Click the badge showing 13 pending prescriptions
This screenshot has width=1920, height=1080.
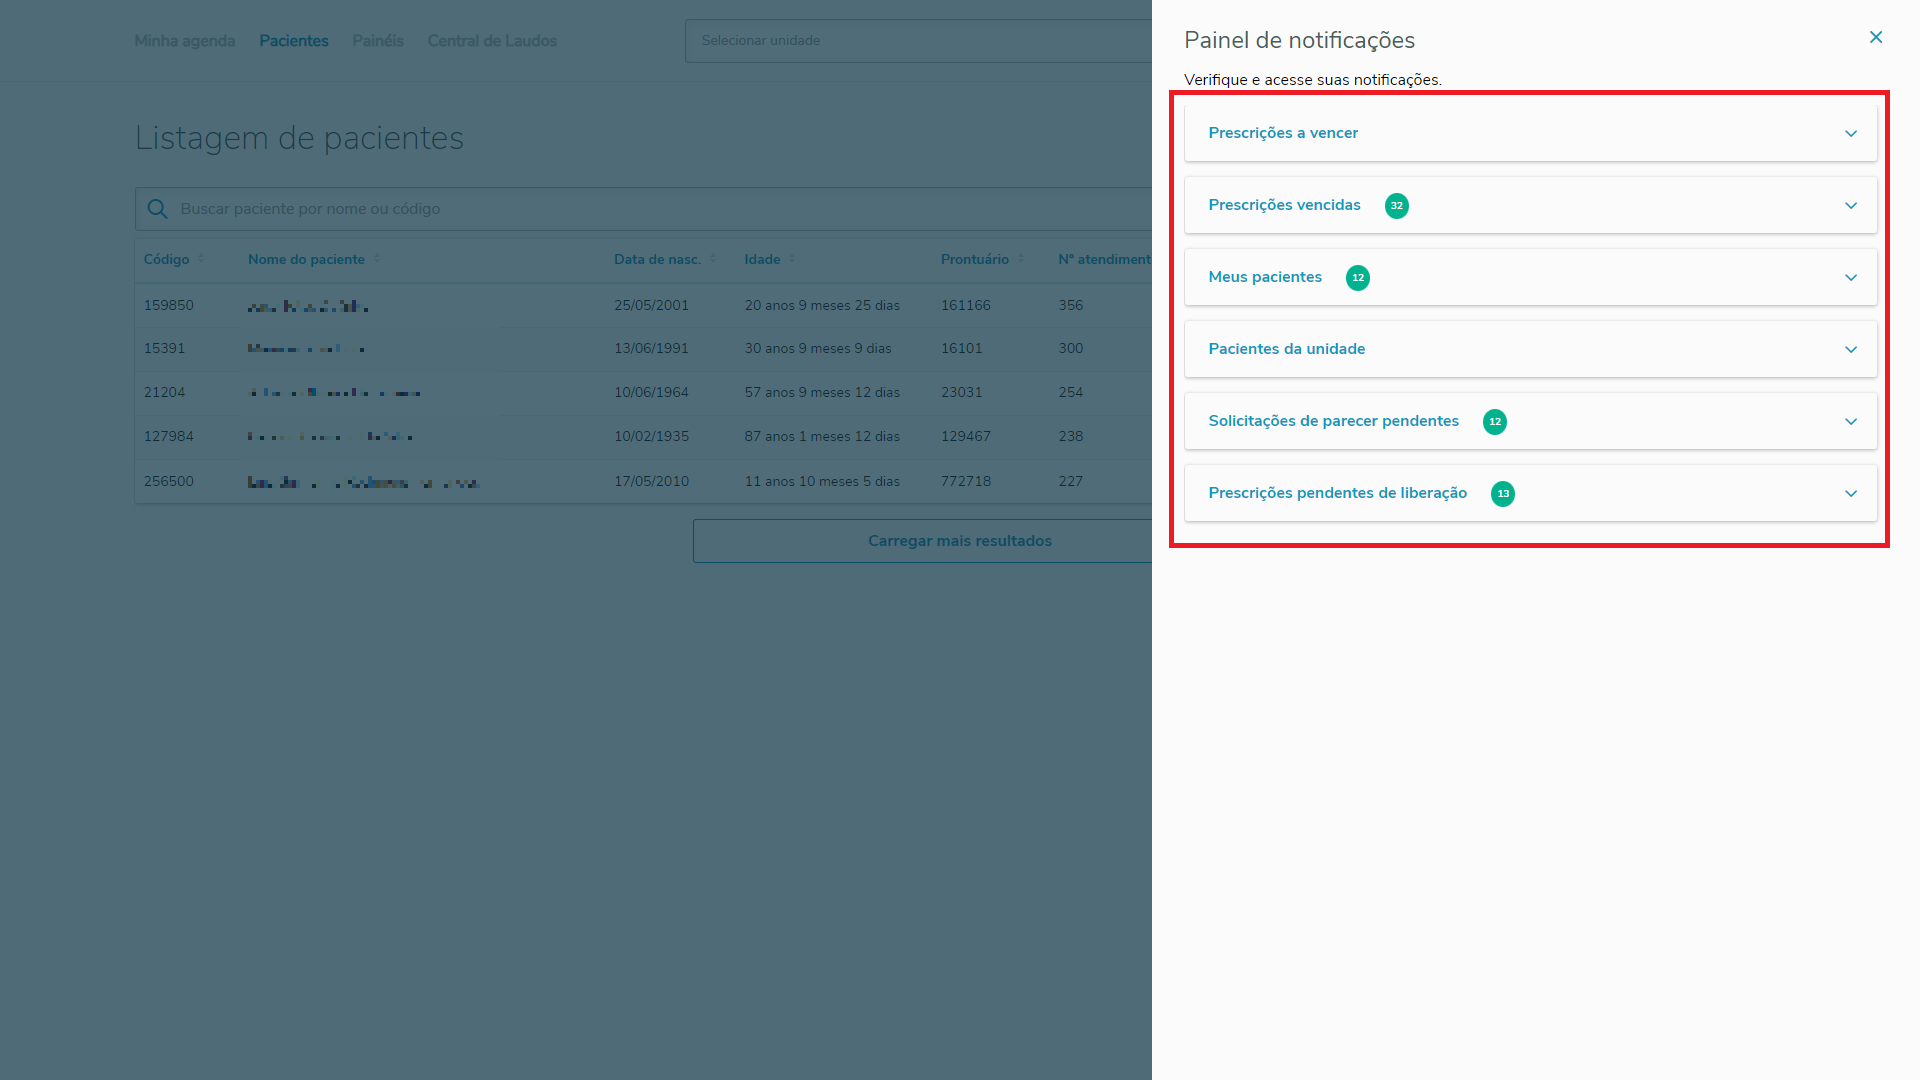[1502, 494]
